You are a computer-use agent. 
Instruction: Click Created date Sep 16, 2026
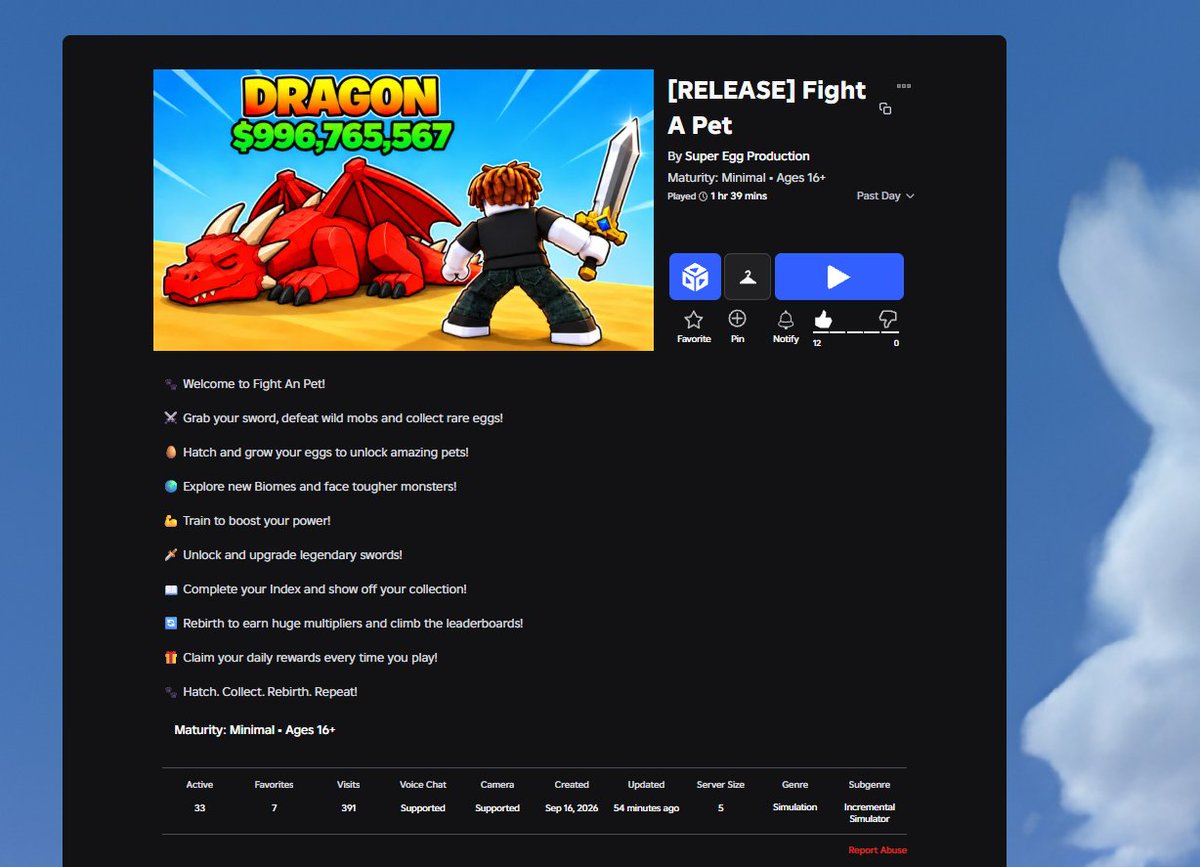(x=572, y=808)
